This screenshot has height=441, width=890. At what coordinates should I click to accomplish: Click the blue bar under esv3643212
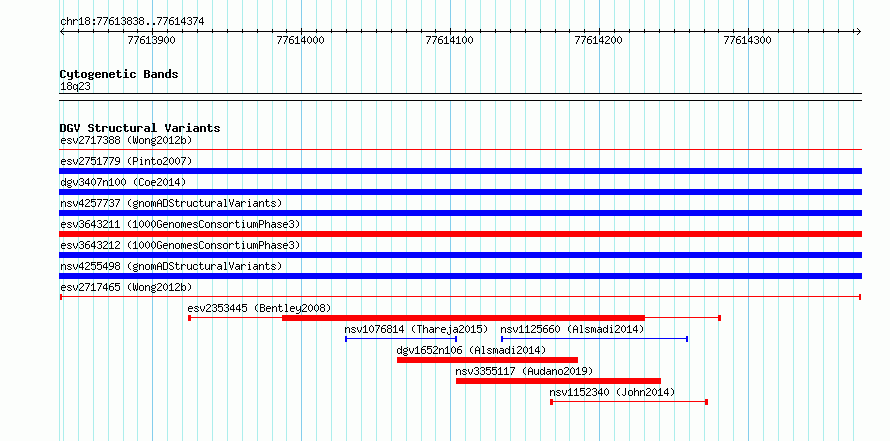(x=461, y=255)
